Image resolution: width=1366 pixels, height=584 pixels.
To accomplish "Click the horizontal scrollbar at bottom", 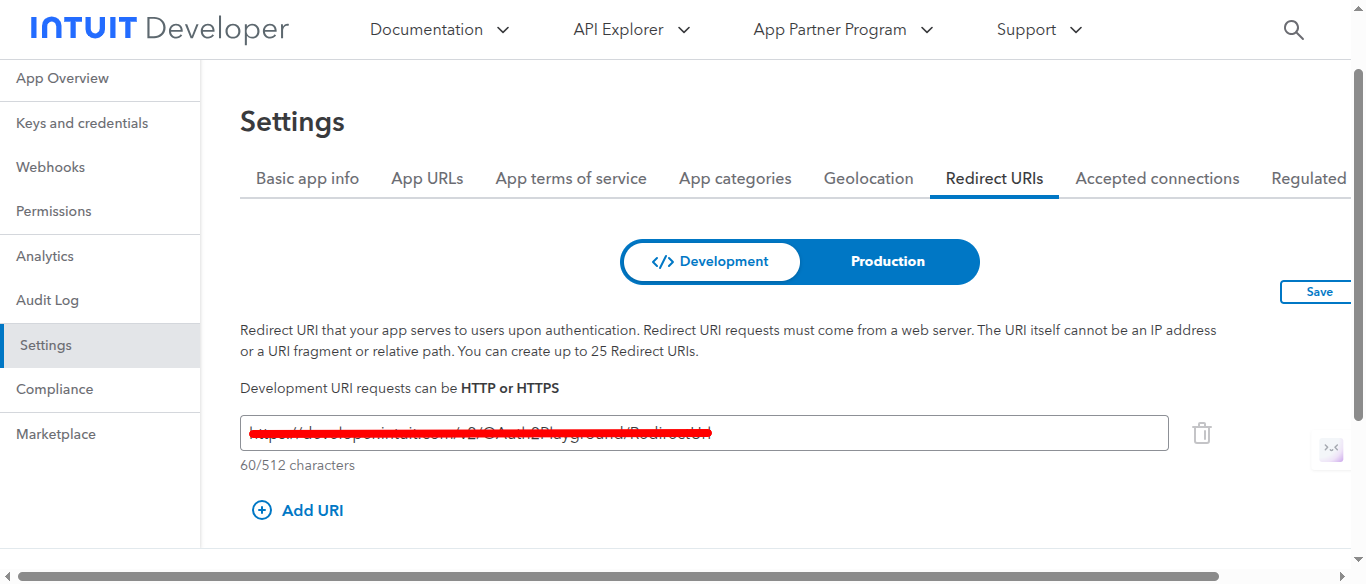I will (617, 576).
